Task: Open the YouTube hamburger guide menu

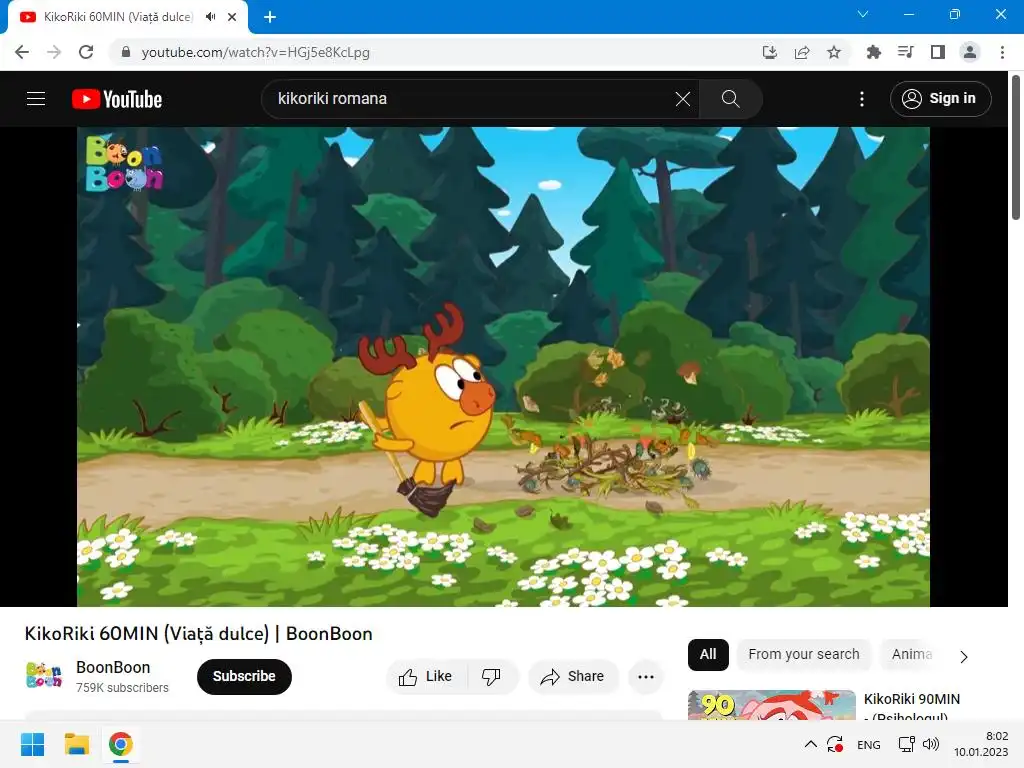Action: [x=36, y=99]
